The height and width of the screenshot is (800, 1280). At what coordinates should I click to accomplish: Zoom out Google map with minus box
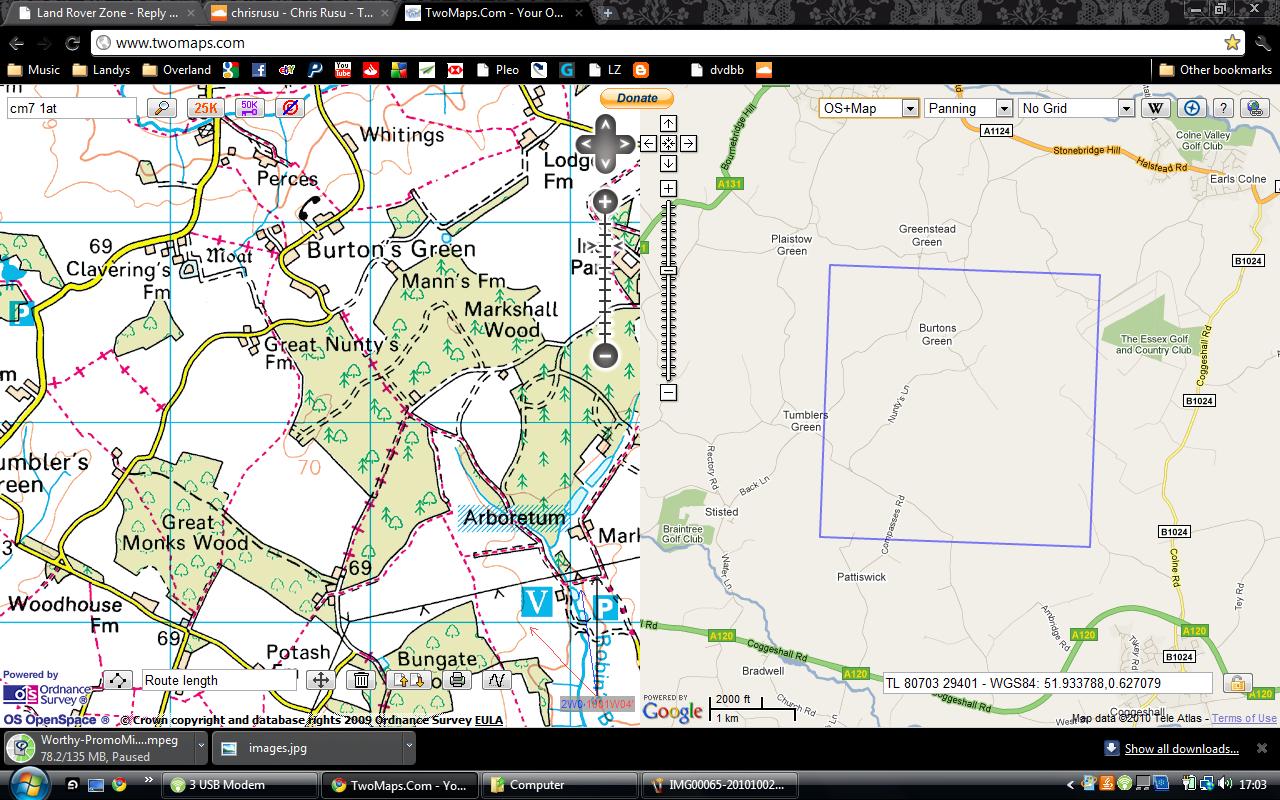[668, 392]
